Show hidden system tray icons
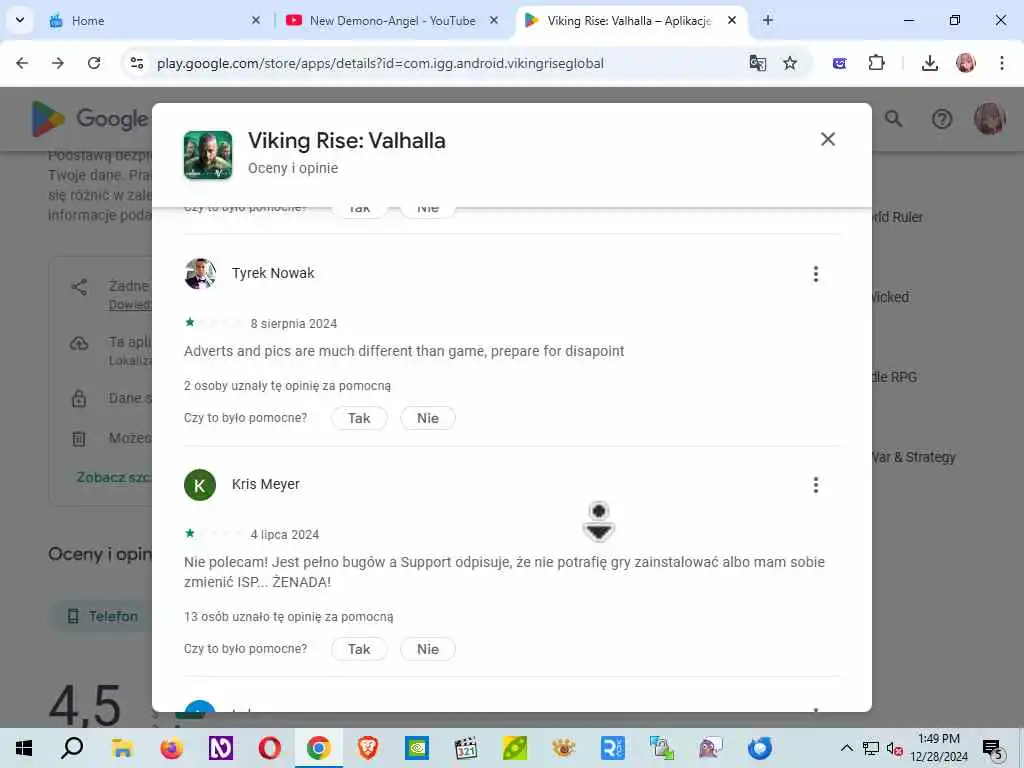This screenshot has height=768, width=1024. pos(846,748)
